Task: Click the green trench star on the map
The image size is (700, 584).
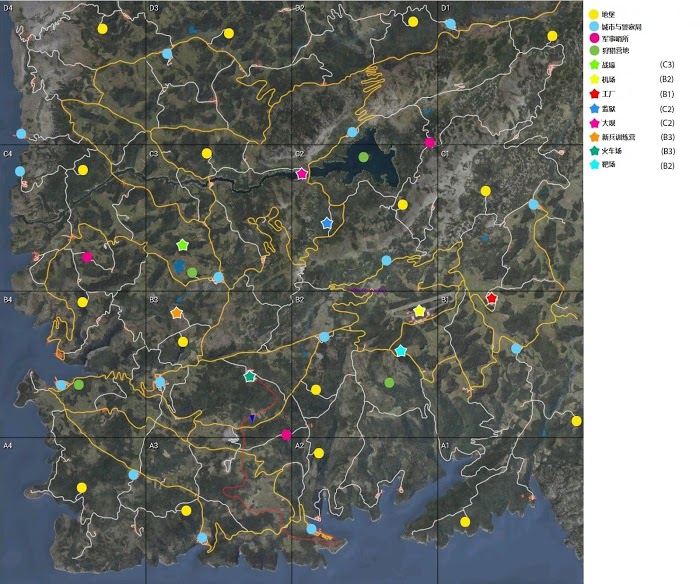Action: click(182, 245)
